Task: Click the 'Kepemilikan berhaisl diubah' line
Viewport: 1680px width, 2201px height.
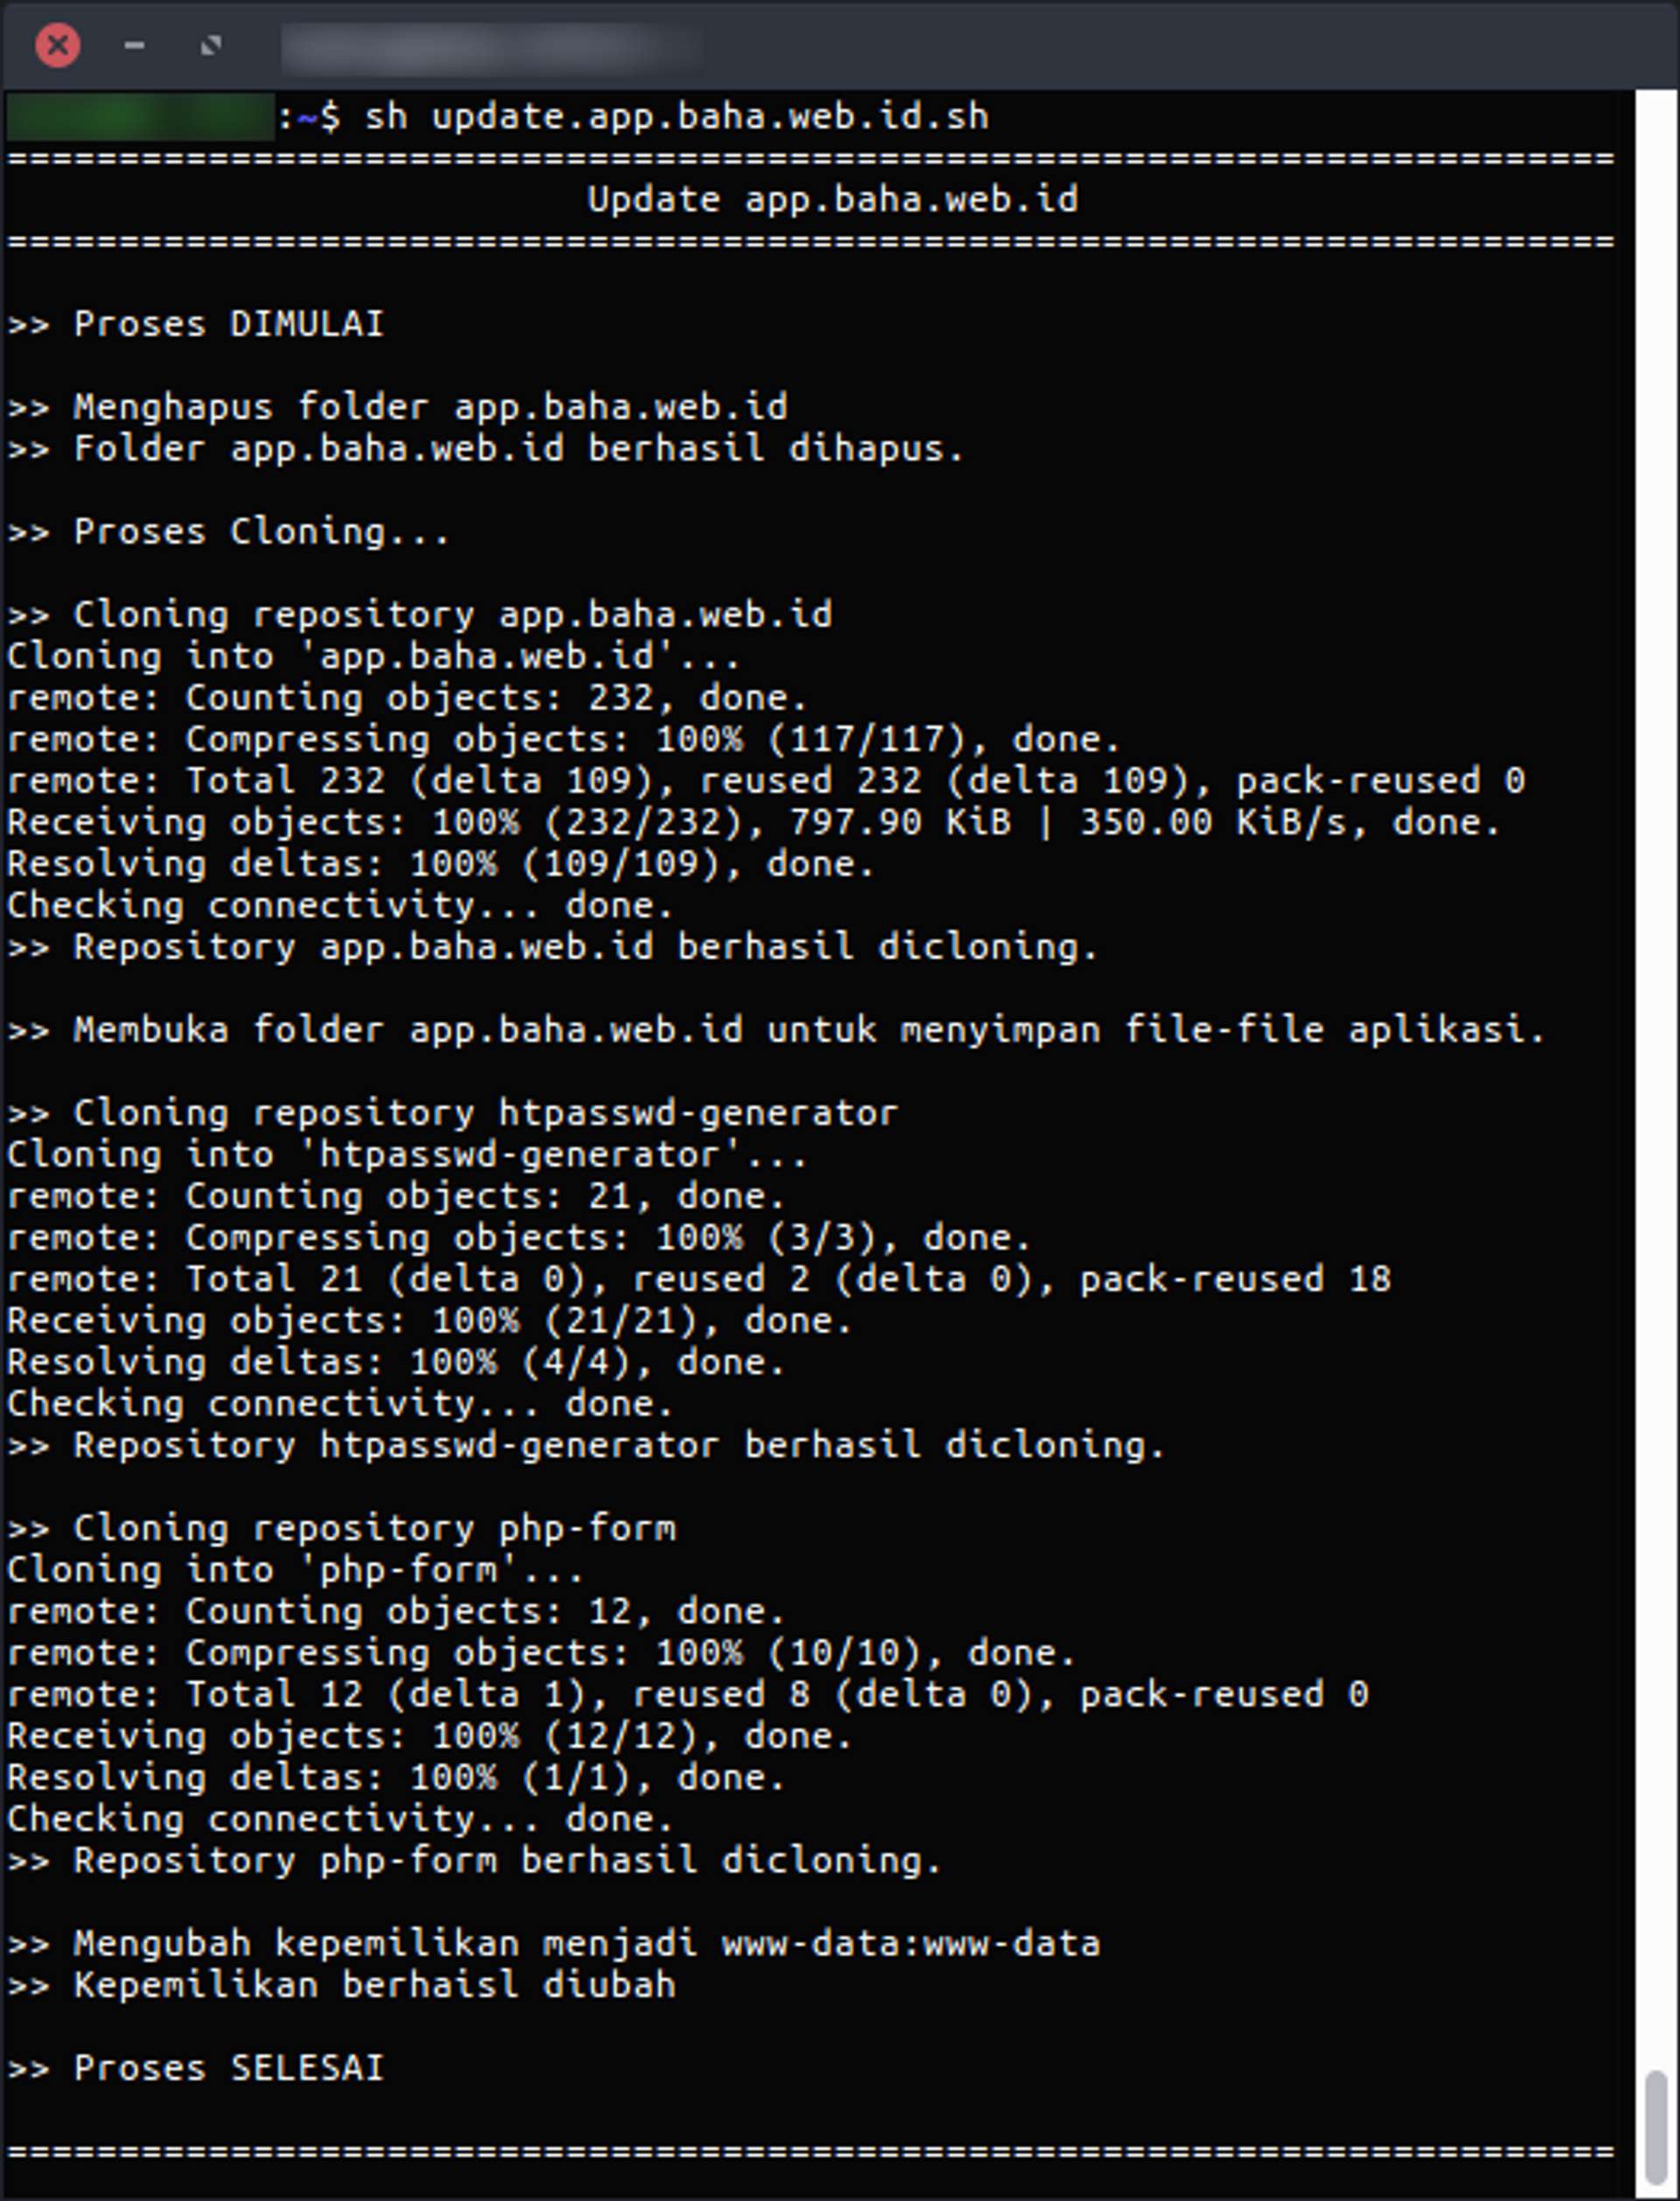Action: pos(374,1985)
